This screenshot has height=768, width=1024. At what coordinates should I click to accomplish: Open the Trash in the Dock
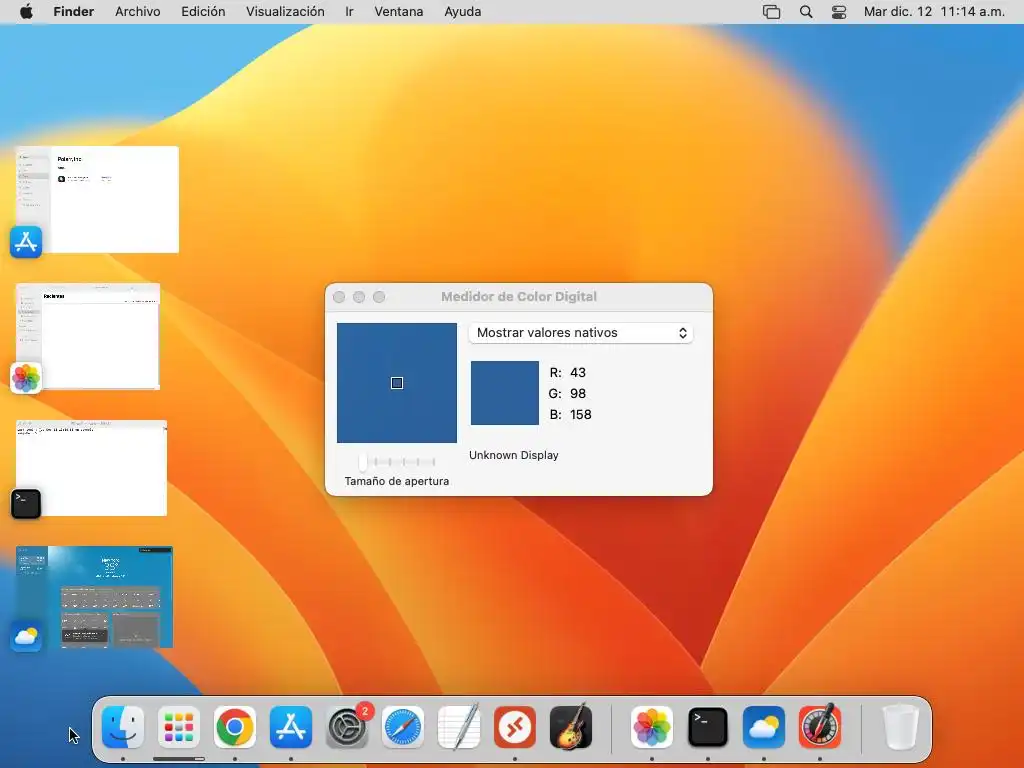(x=901, y=727)
